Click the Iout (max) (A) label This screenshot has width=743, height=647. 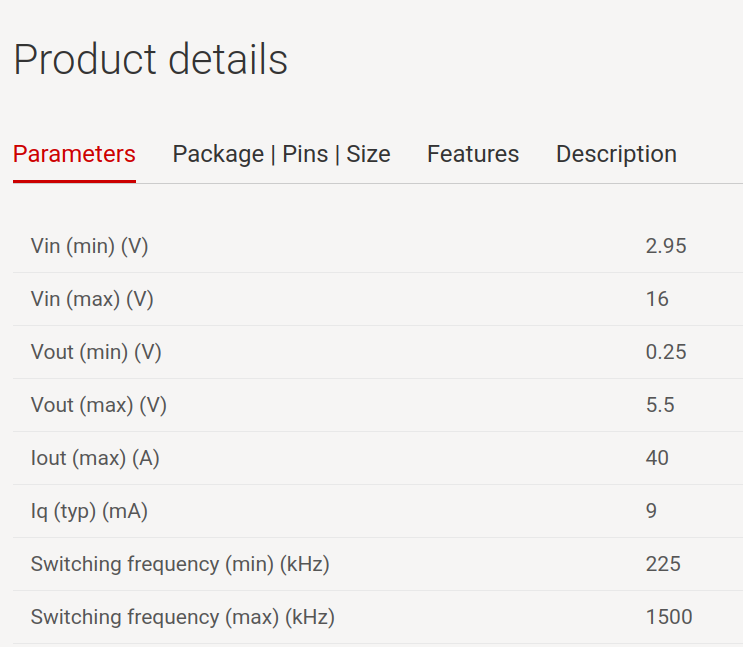click(x=95, y=458)
